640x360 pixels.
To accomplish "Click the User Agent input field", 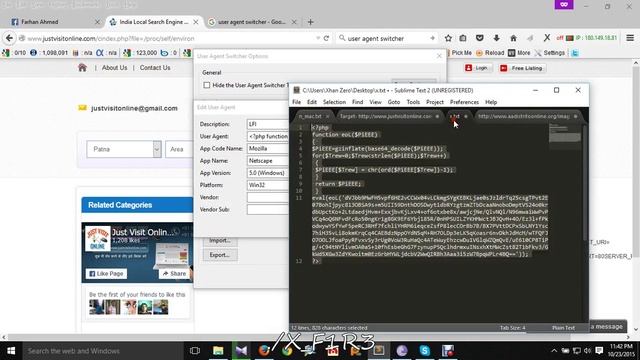I will click(x=268, y=136).
